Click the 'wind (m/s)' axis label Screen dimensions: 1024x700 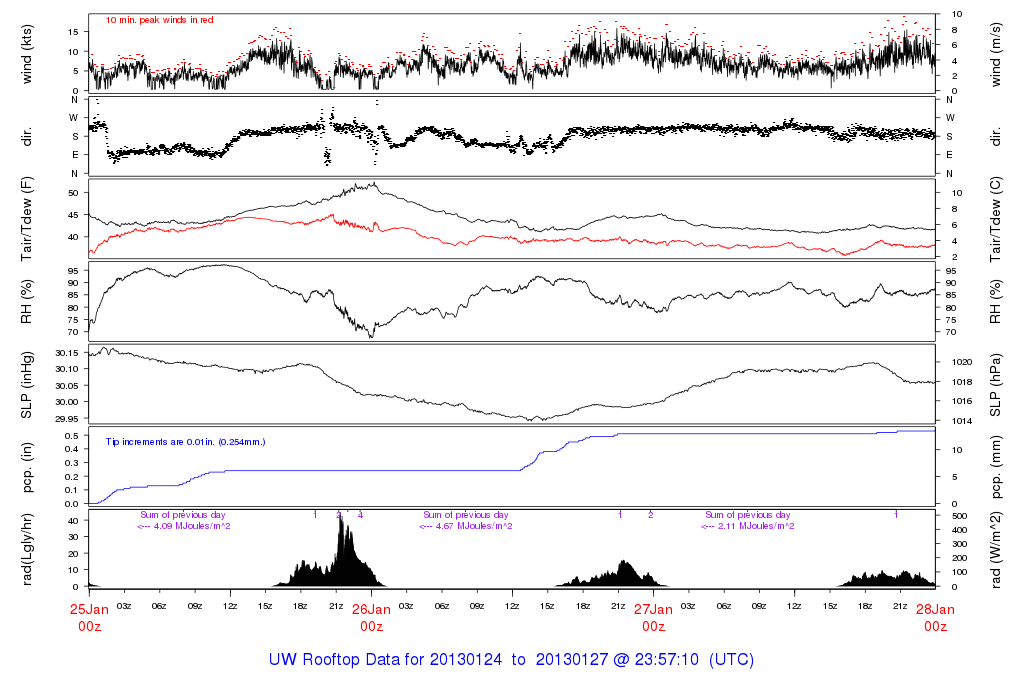(x=995, y=54)
